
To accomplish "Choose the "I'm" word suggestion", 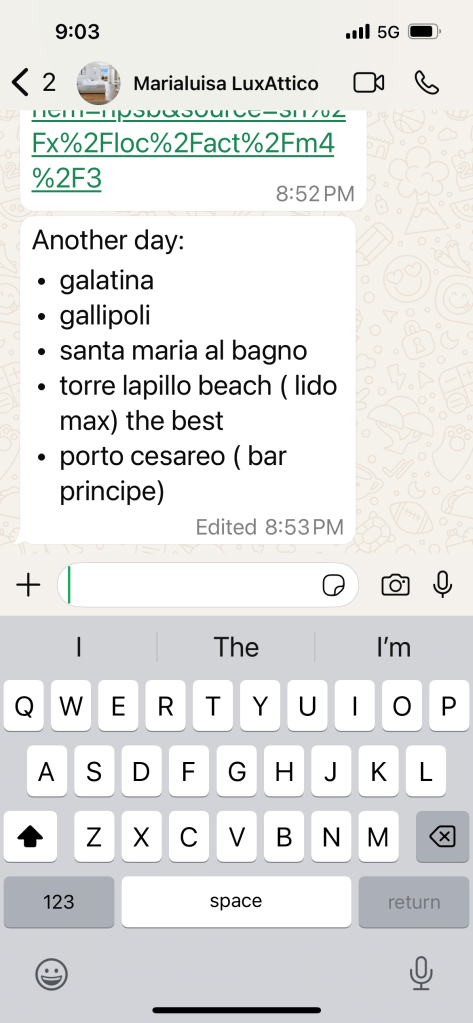I will [x=394, y=647].
